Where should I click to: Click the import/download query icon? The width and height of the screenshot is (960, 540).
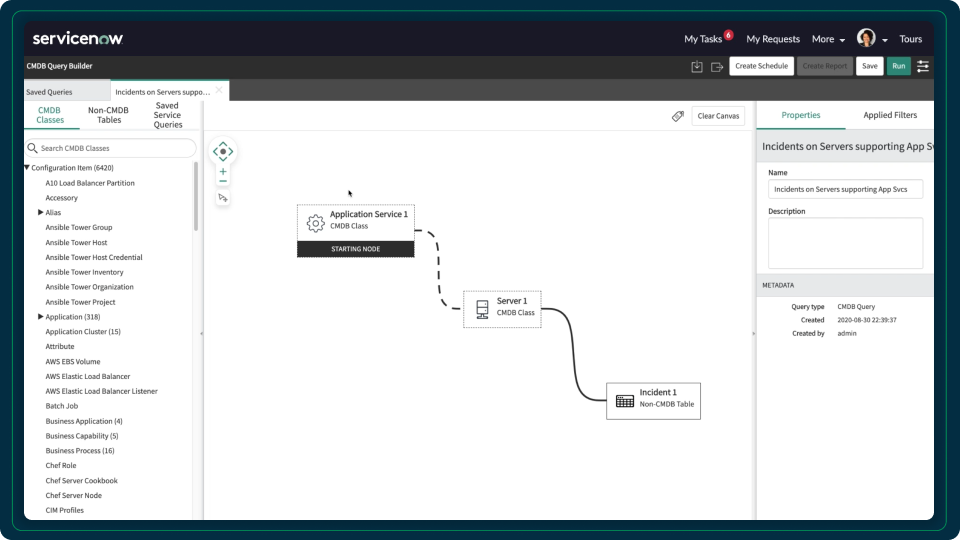click(x=697, y=66)
